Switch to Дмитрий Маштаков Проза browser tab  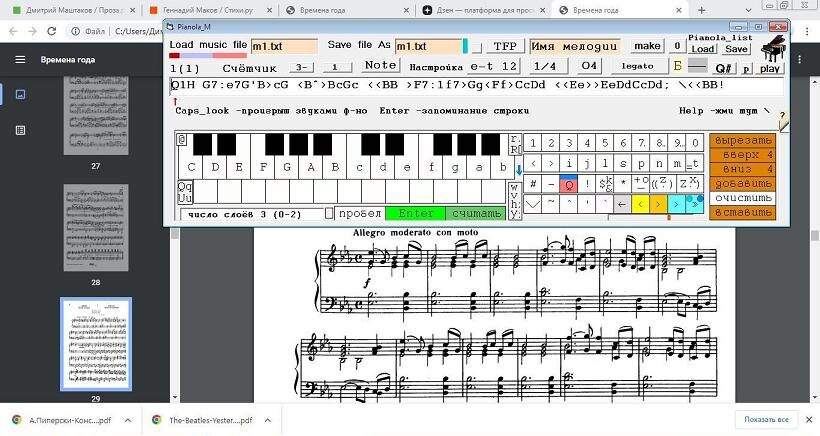click(x=73, y=10)
